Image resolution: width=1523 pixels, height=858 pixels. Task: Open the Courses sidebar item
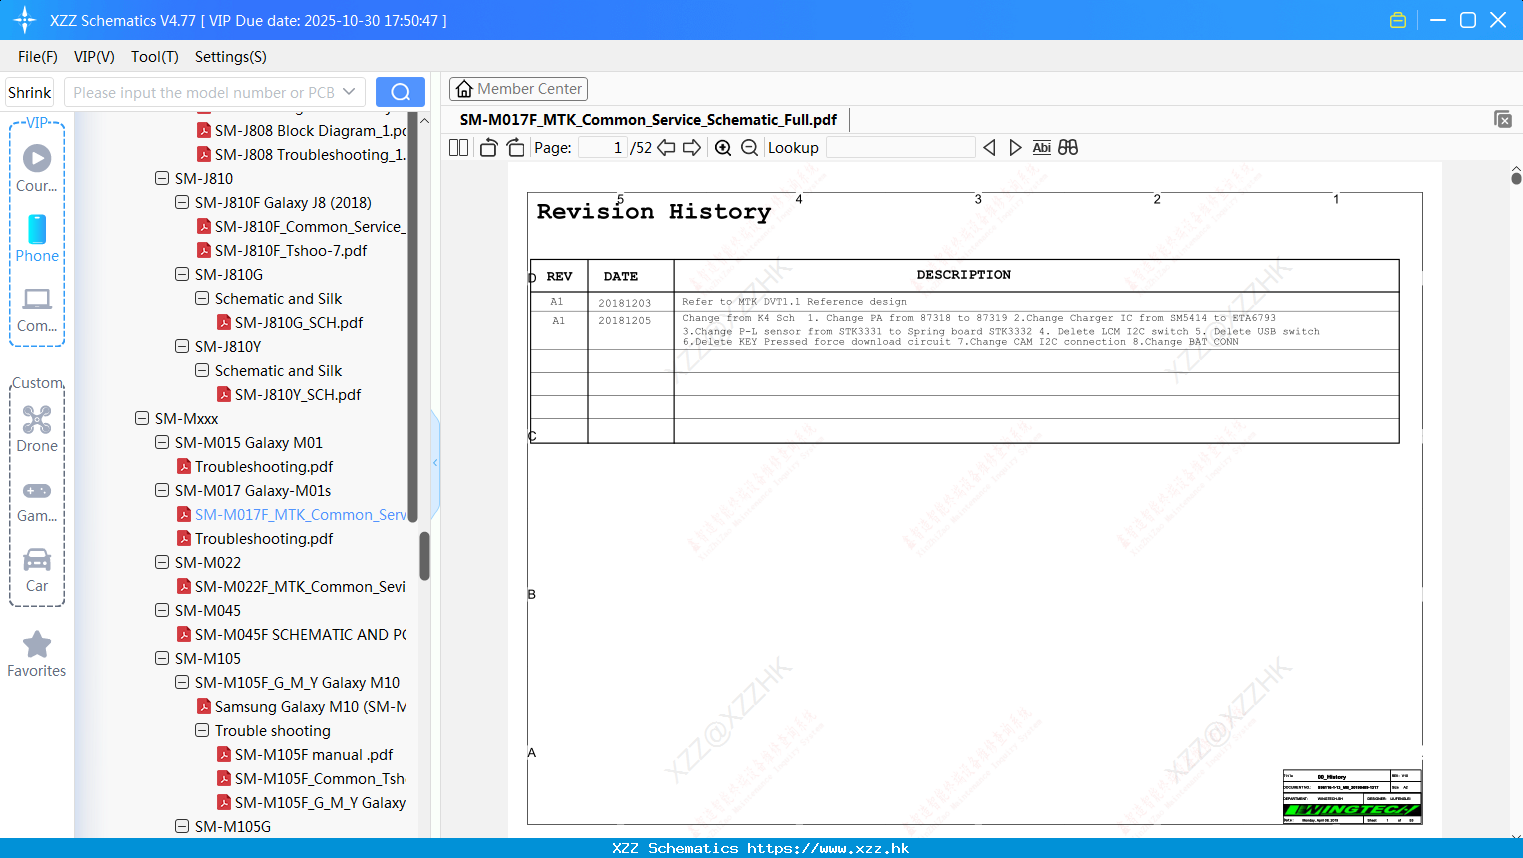37,169
